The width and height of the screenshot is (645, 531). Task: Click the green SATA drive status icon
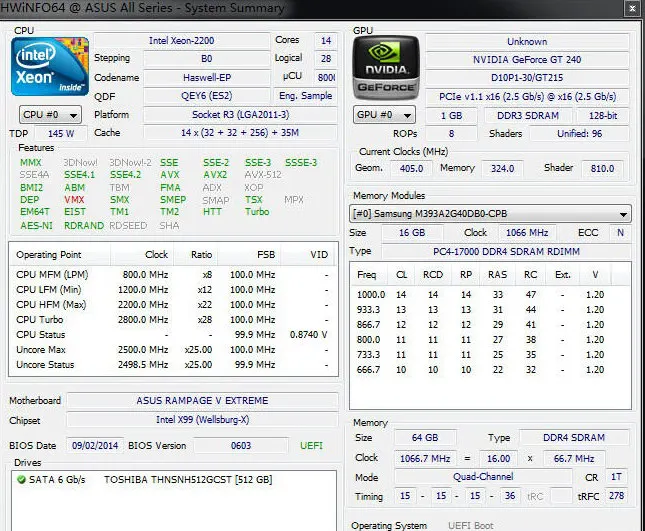point(21,480)
